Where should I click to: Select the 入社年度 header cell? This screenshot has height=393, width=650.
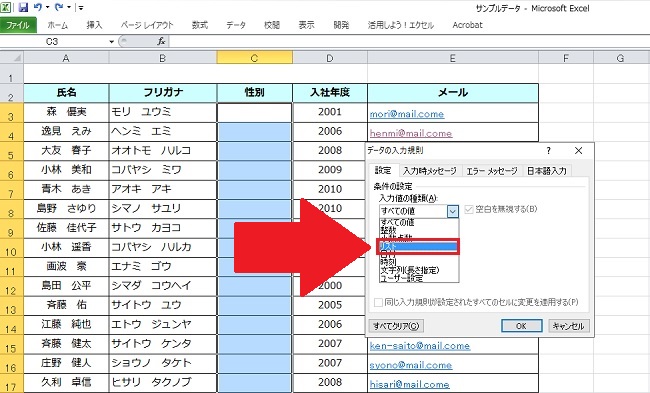330,93
